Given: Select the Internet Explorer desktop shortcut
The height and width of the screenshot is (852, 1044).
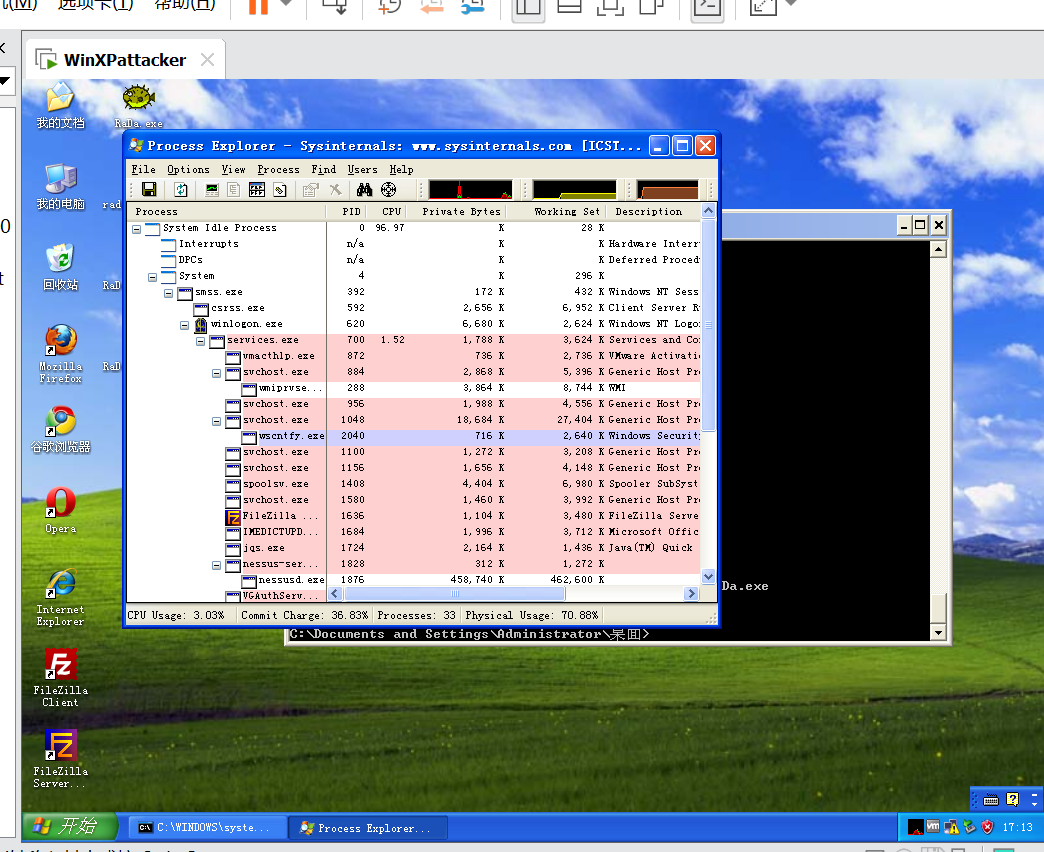Looking at the screenshot, I should [x=60, y=597].
